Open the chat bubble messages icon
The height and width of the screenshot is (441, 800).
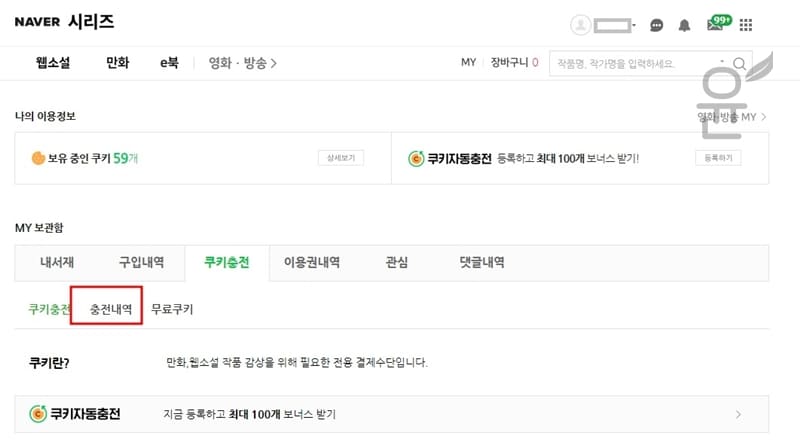pyautogui.click(x=657, y=25)
